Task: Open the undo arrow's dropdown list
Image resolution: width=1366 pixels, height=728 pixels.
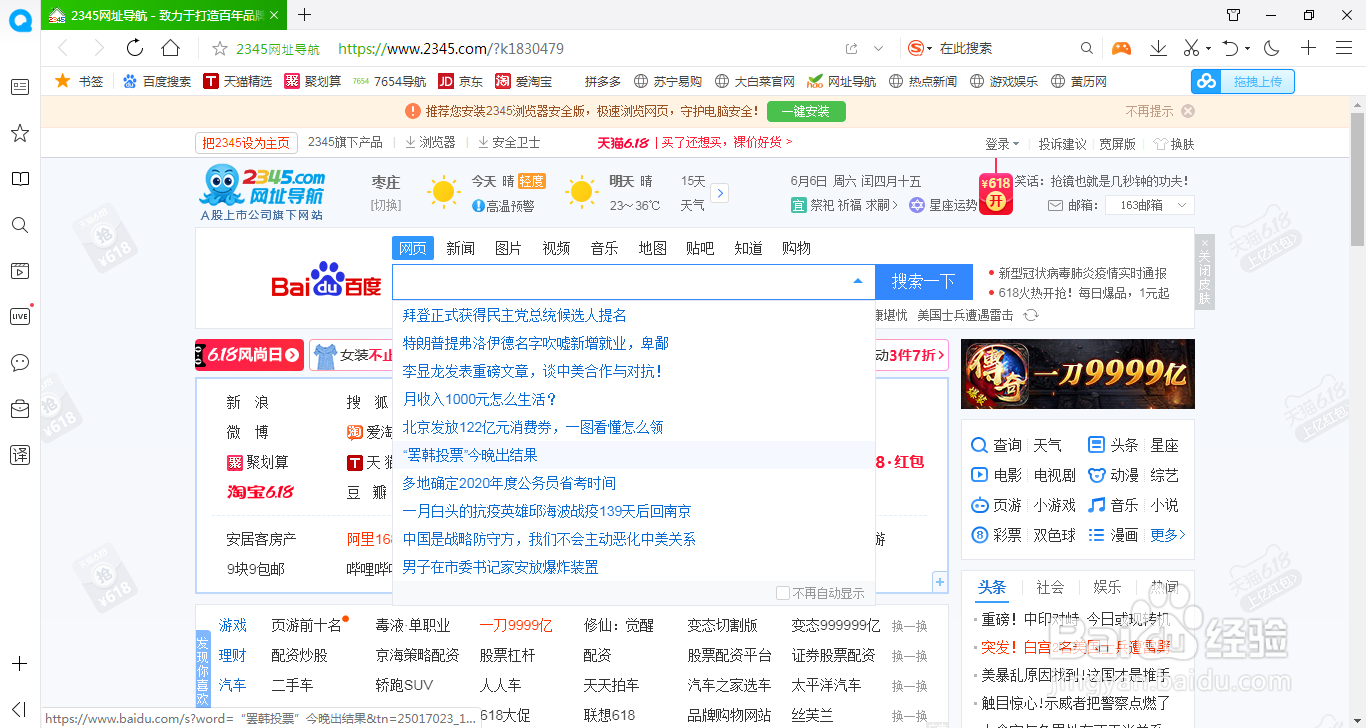Action: pyautogui.click(x=1247, y=49)
